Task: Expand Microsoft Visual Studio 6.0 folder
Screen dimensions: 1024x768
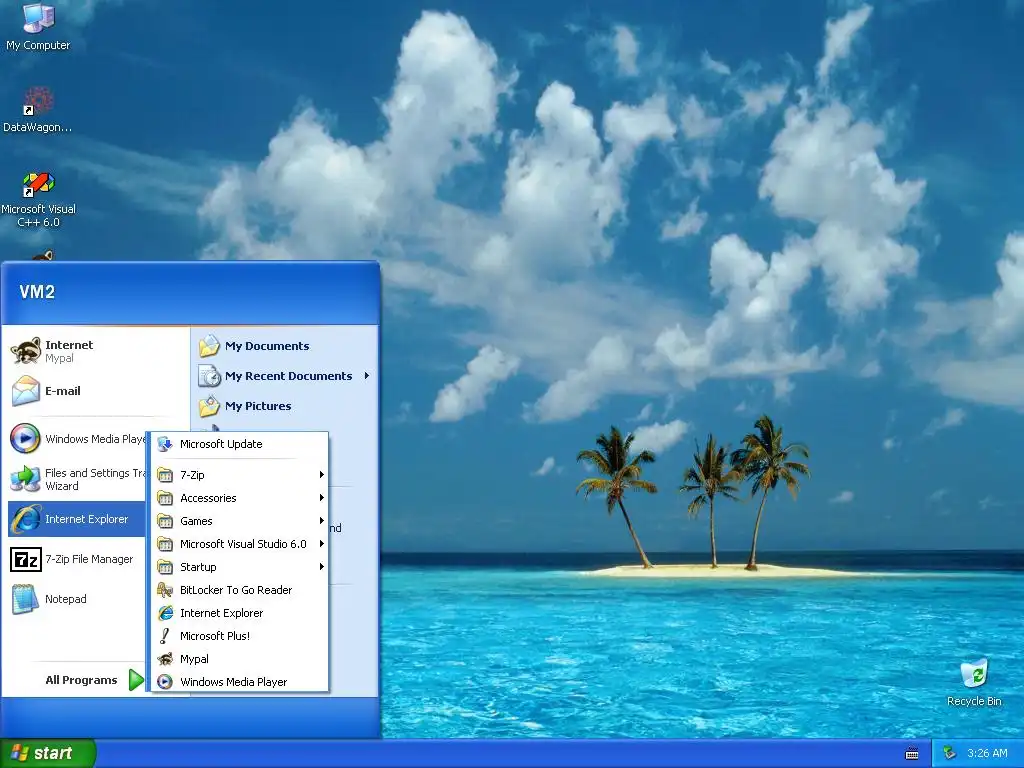Action: click(240, 543)
